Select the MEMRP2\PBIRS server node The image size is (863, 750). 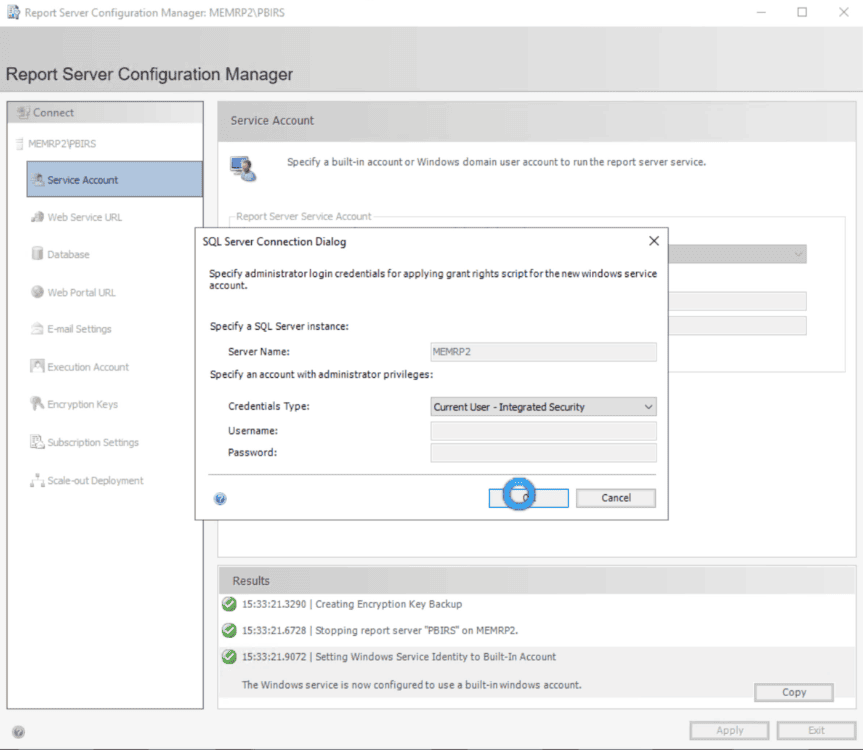pos(62,144)
